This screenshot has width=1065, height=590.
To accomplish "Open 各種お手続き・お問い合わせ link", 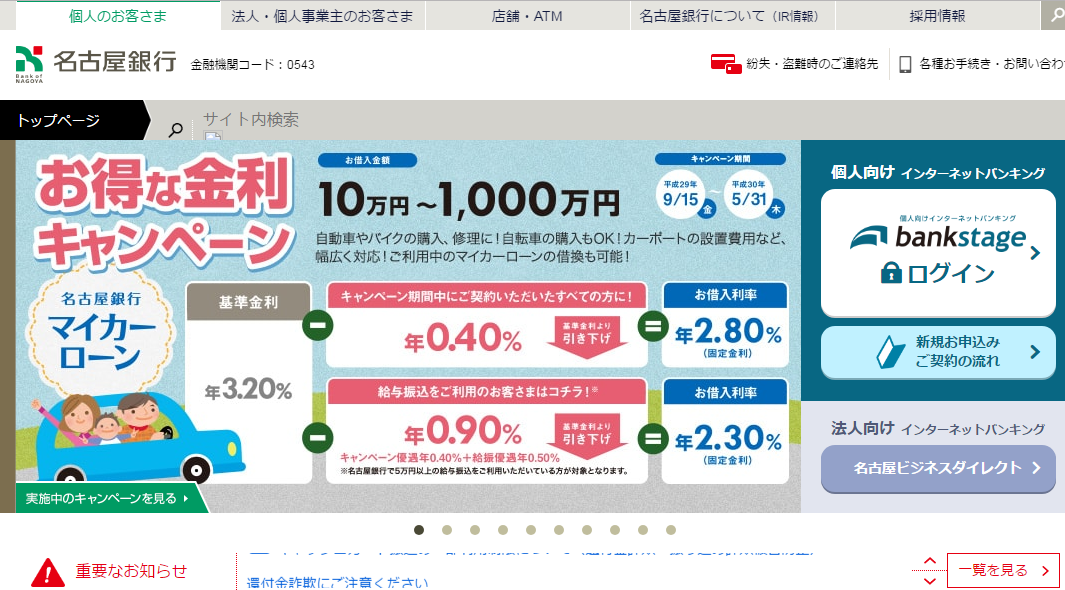I will (x=981, y=64).
